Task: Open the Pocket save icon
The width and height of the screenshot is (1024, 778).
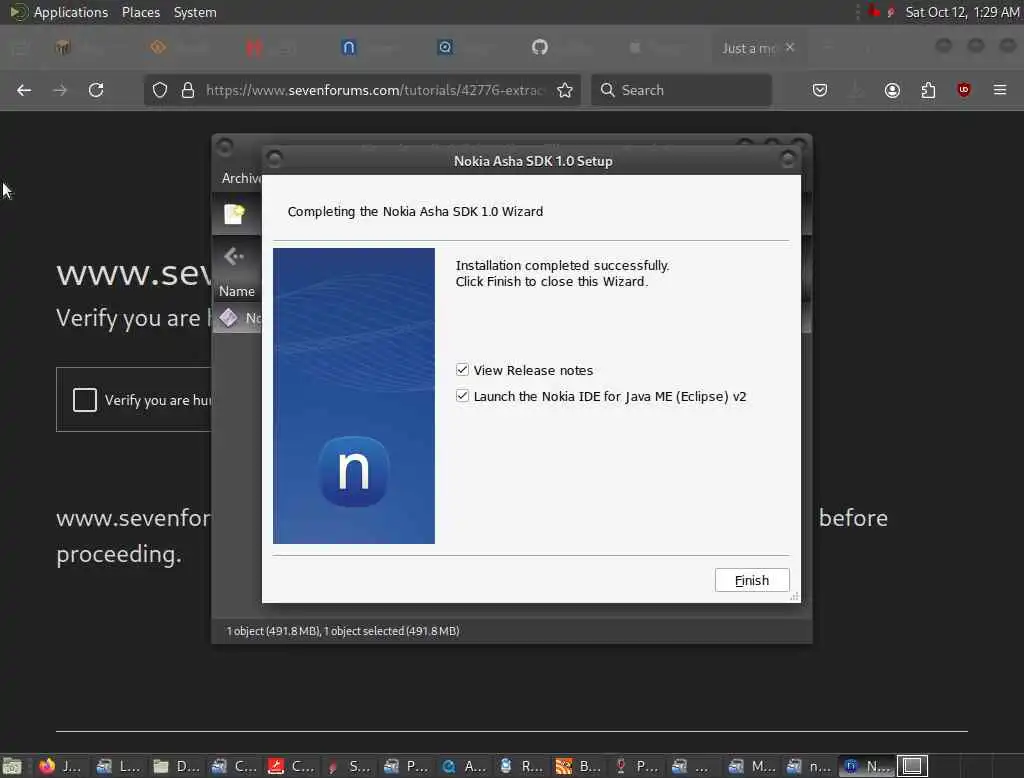Action: tap(820, 90)
